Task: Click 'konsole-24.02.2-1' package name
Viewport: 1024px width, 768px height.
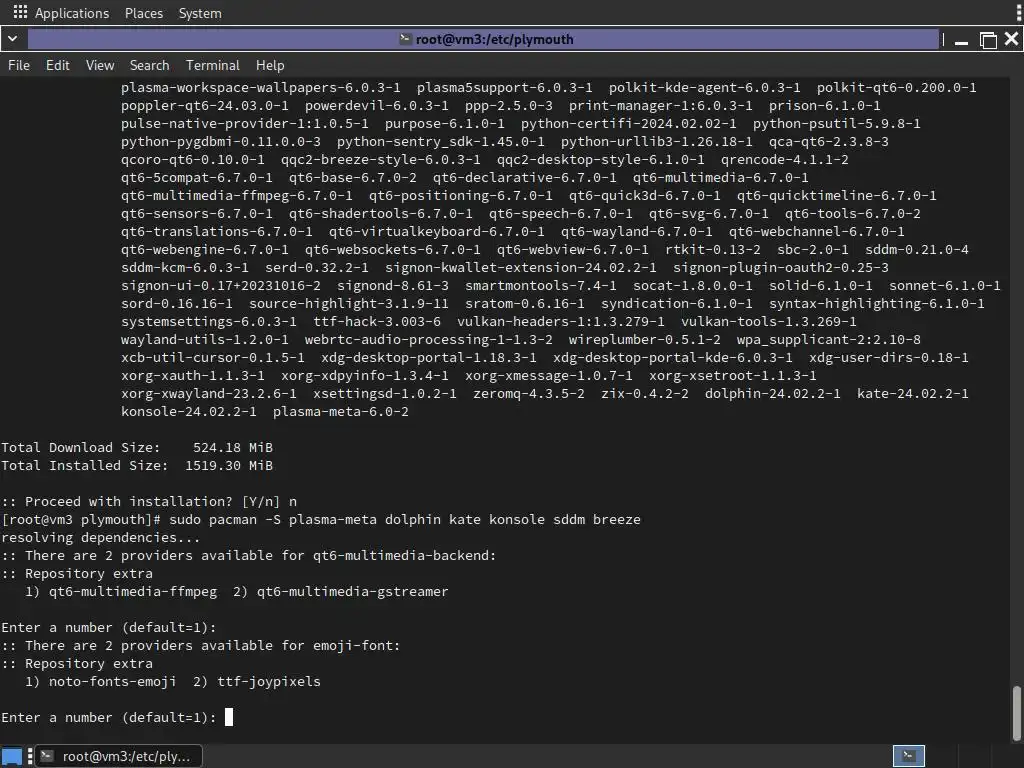Action: pos(189,411)
